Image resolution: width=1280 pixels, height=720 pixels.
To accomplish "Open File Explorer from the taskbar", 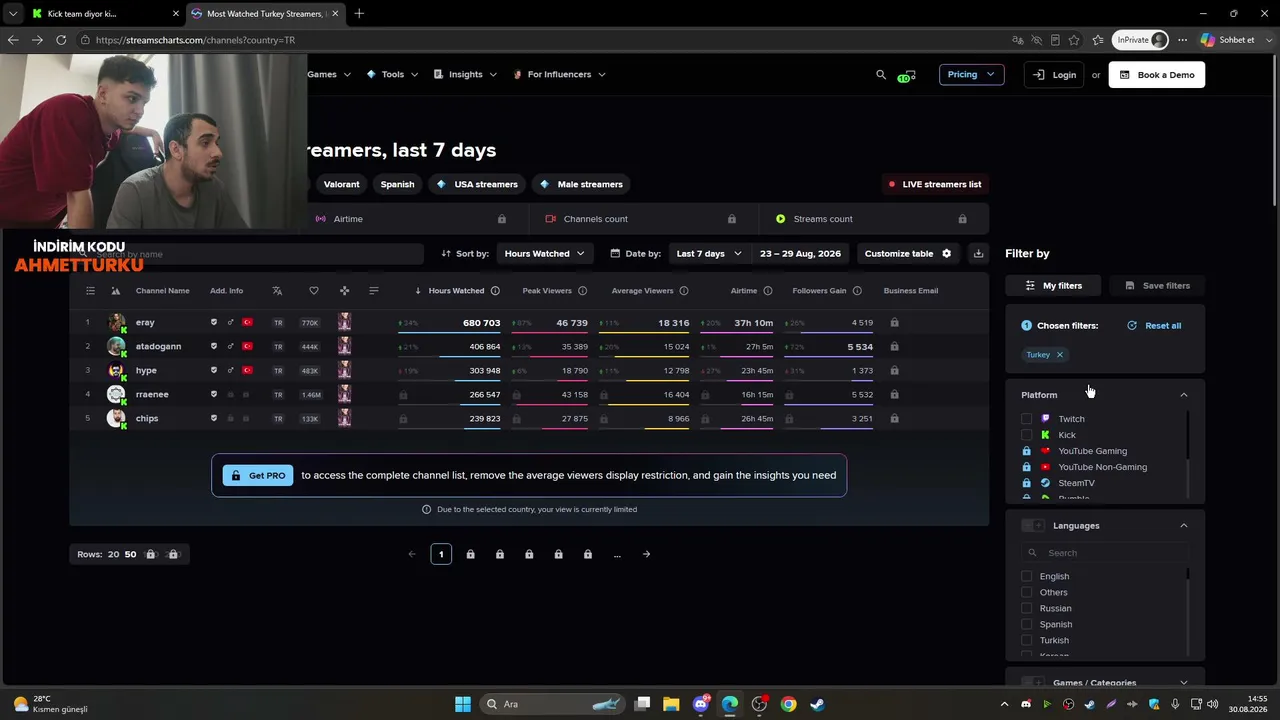I will [x=671, y=704].
